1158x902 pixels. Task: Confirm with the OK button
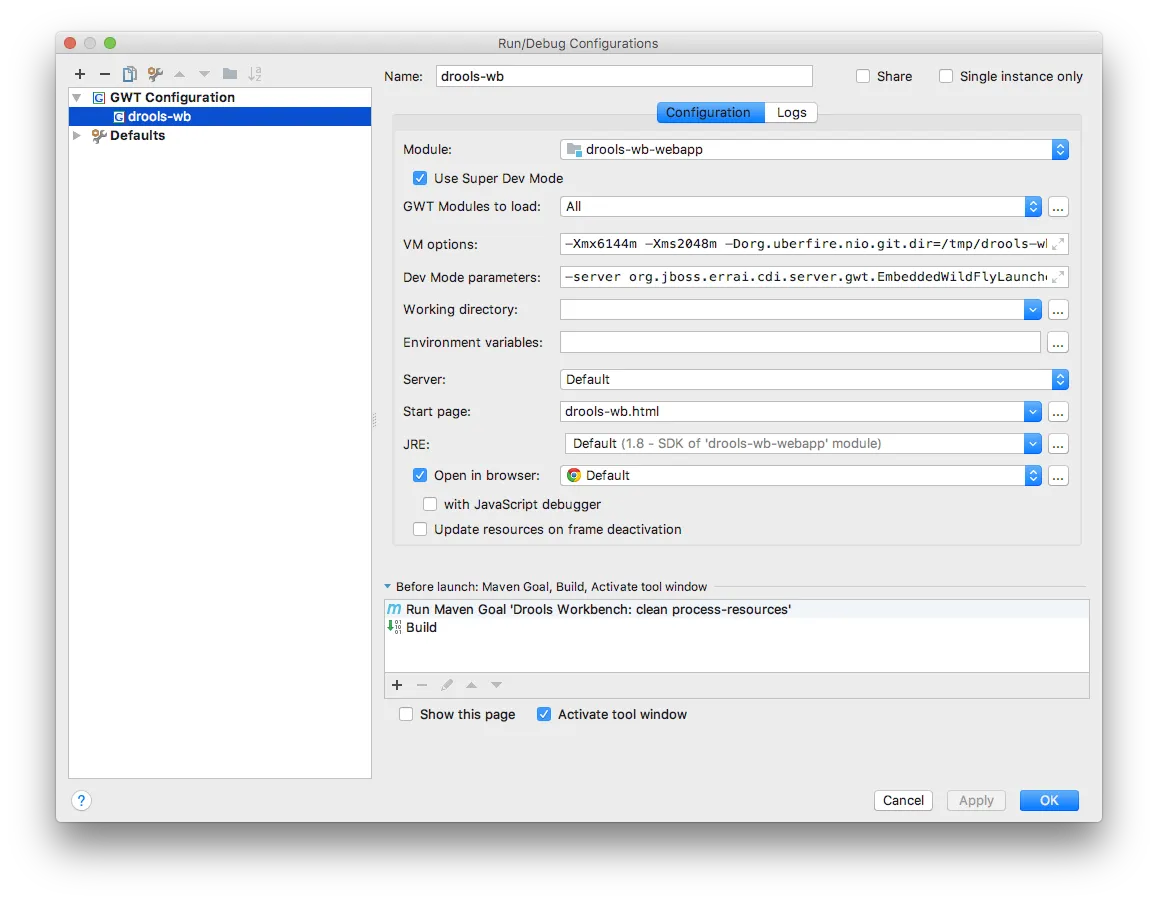click(x=1049, y=800)
